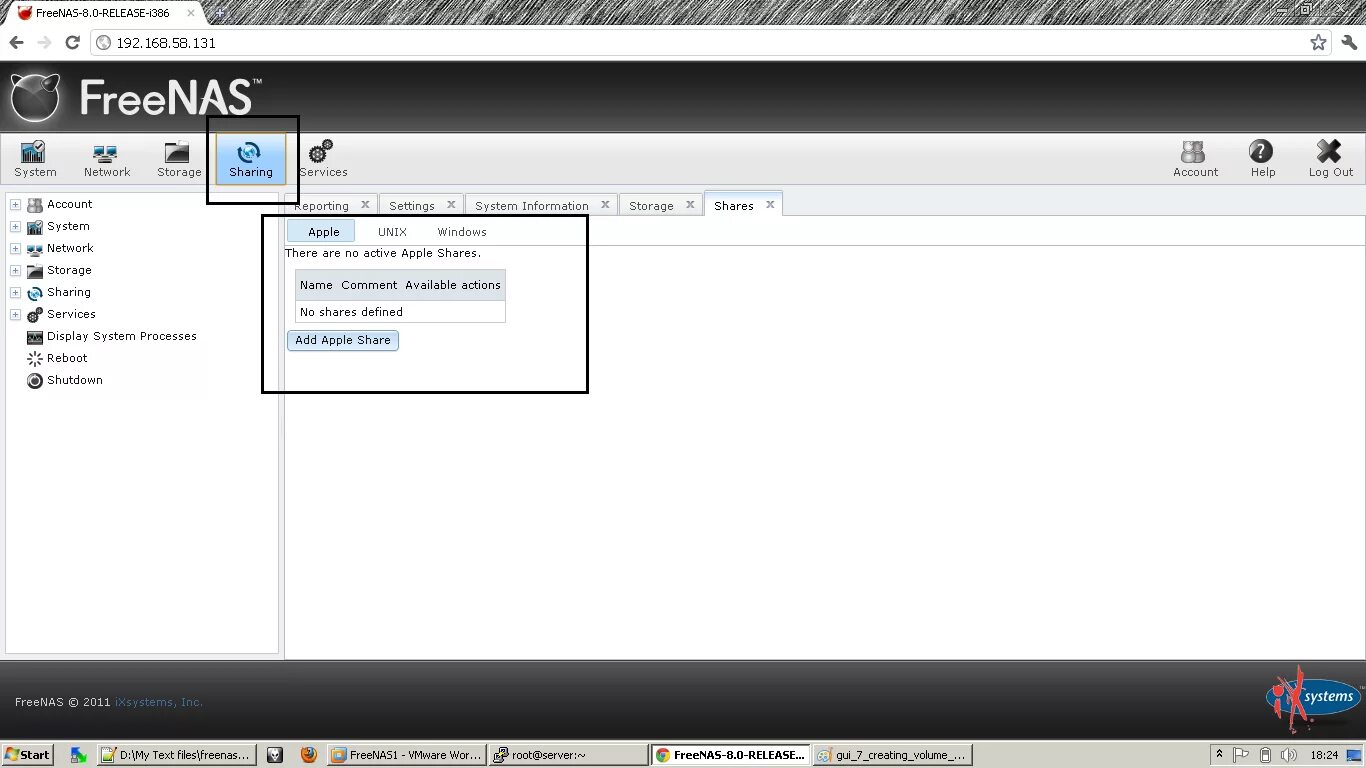Screen dimensions: 1366x768
Task: Select System in the sidebar tree
Action: point(68,226)
